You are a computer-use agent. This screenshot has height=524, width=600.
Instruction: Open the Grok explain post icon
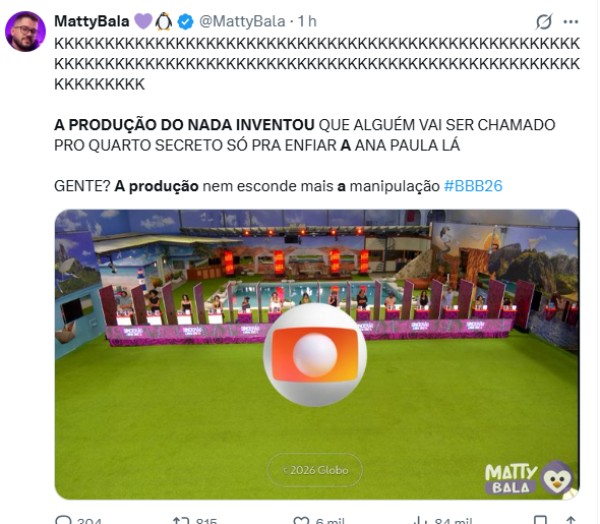(x=544, y=21)
